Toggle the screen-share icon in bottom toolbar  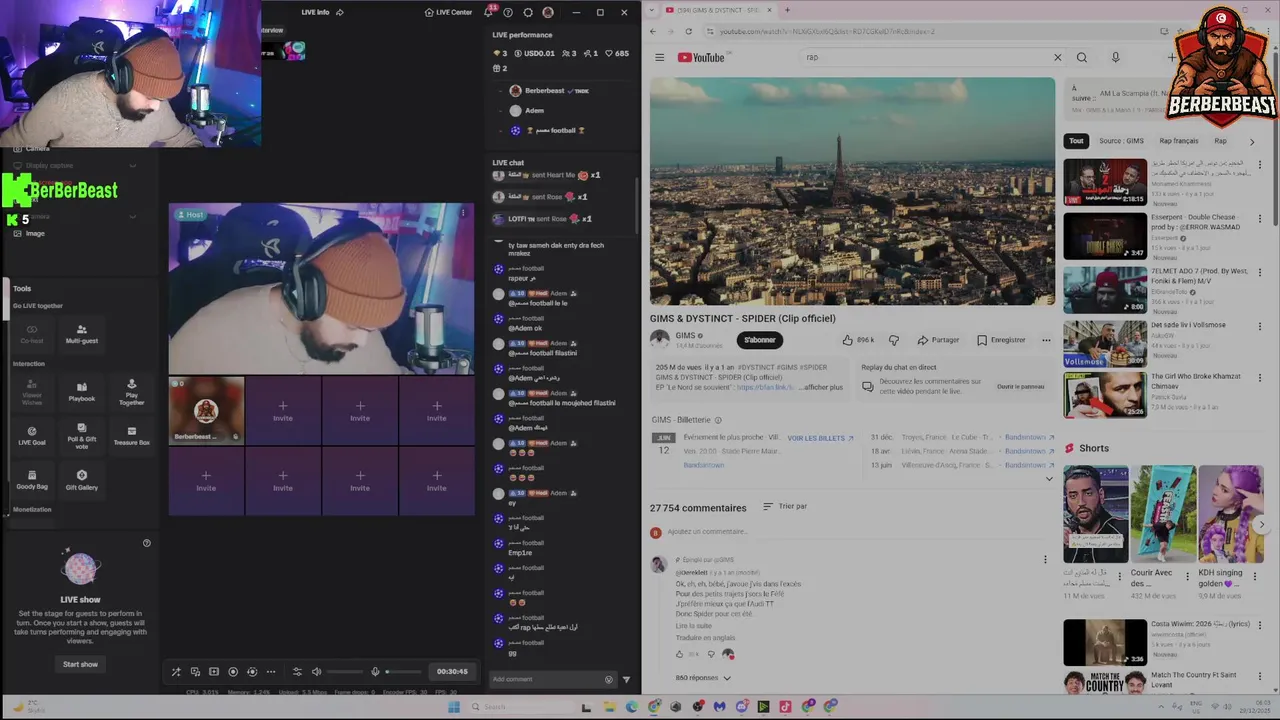pos(195,672)
